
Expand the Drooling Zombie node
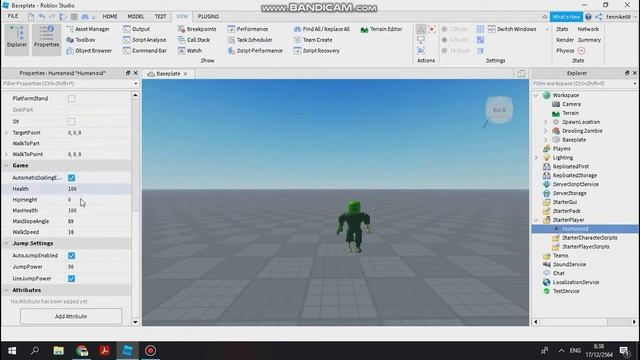pyautogui.click(x=545, y=131)
